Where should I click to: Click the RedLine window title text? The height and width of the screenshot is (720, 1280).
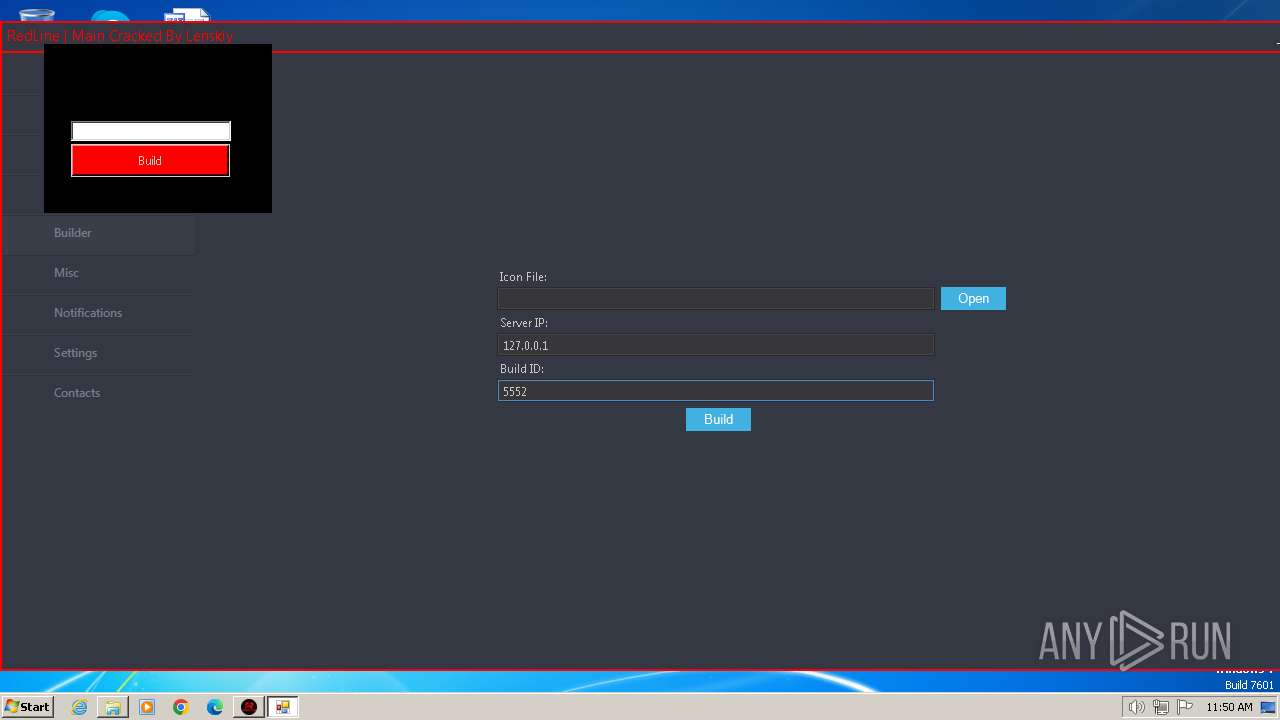pyautogui.click(x=120, y=36)
